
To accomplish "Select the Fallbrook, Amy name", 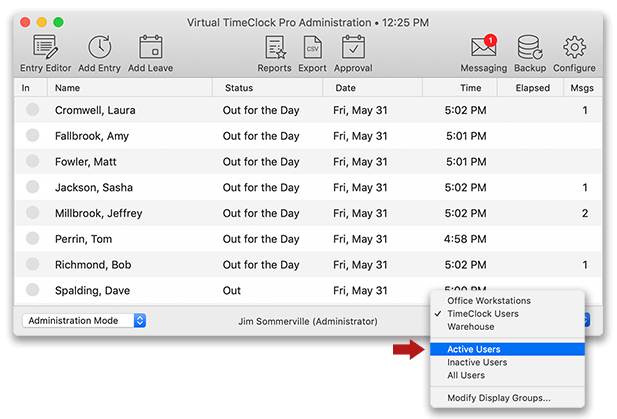I will point(92,136).
